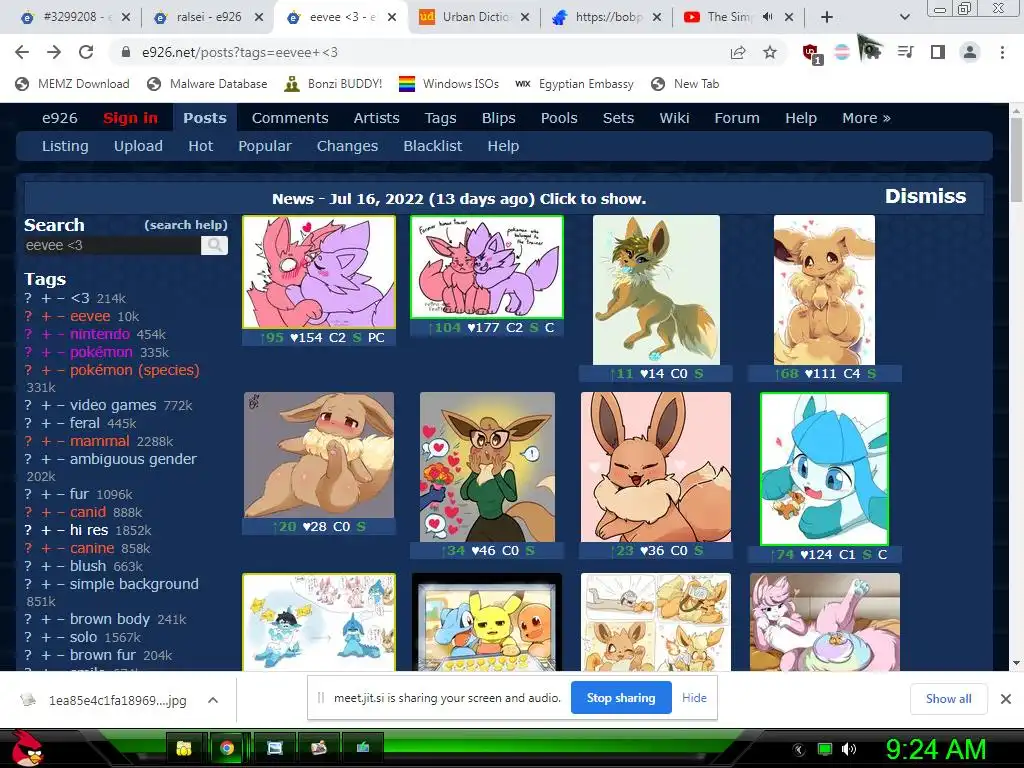Viewport: 1024px width, 768px height.
Task: Open the Glaceon post thumbnail
Action: coord(824,469)
